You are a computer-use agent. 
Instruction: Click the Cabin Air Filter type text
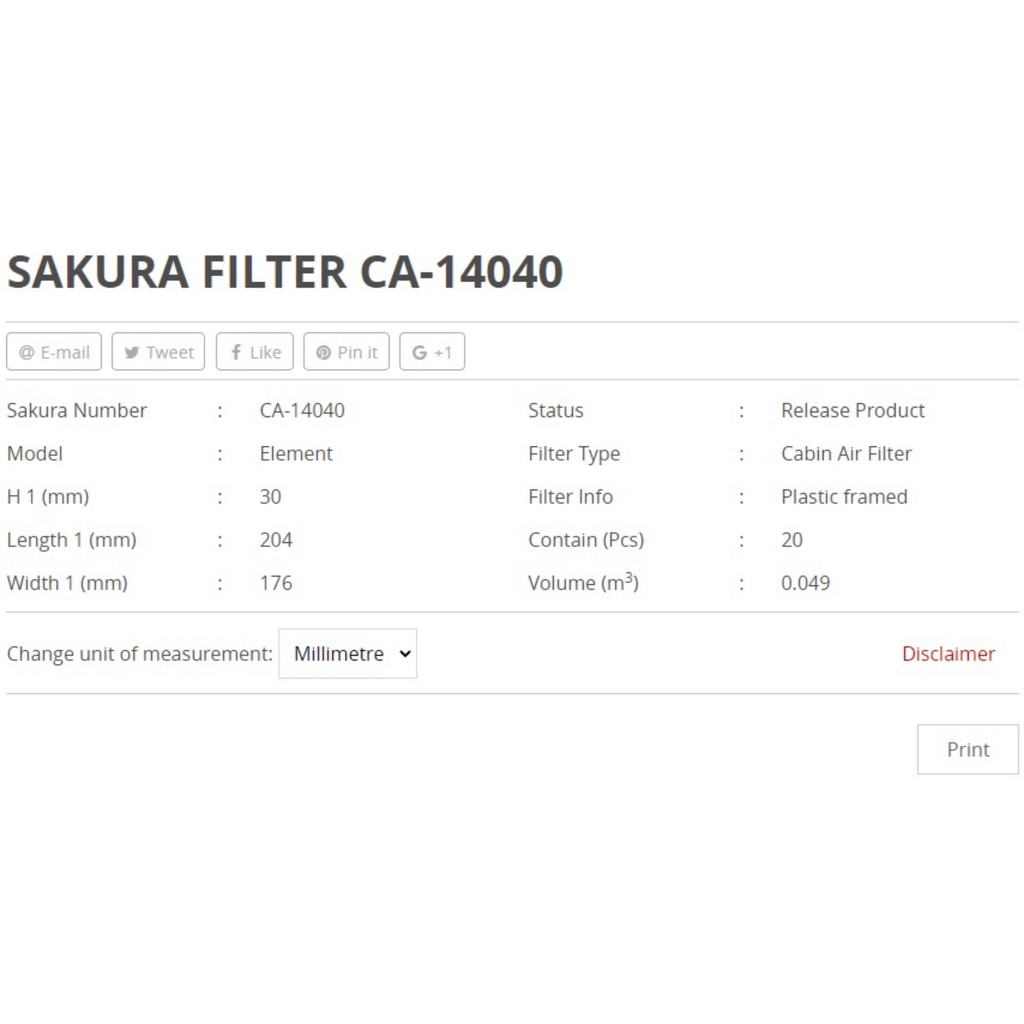(846, 453)
